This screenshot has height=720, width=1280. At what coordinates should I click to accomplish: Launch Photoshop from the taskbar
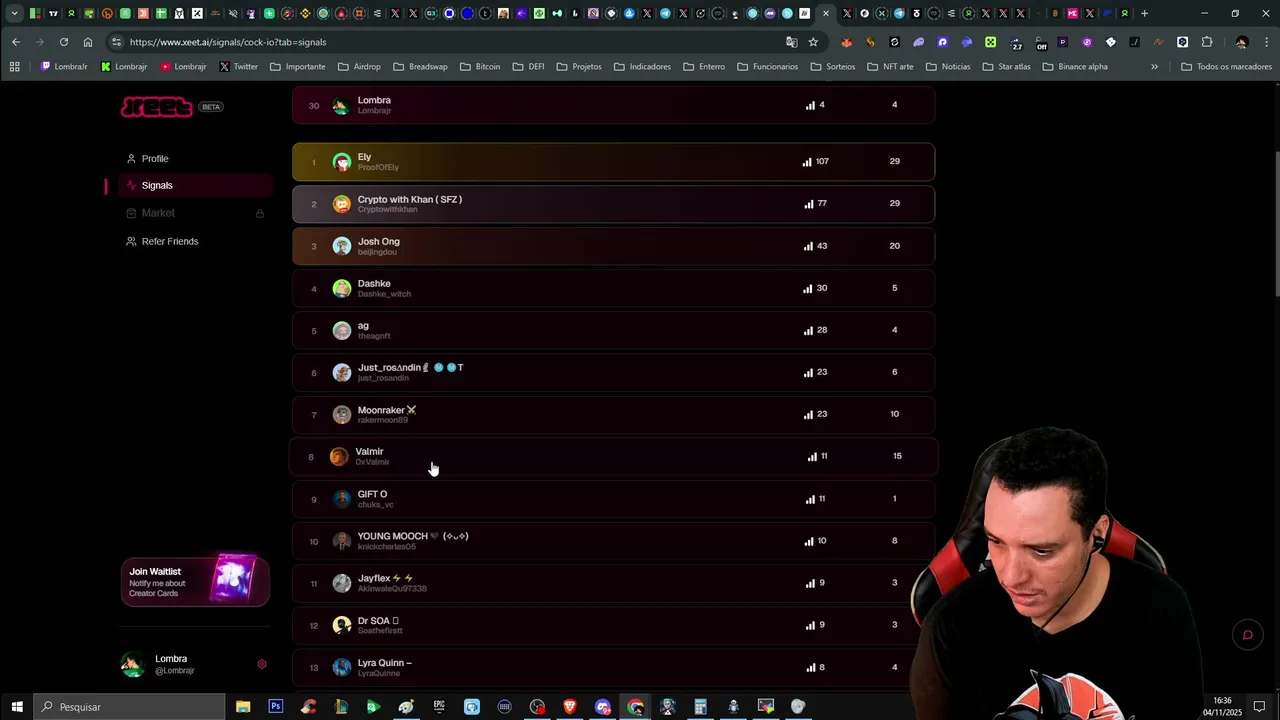(x=276, y=707)
